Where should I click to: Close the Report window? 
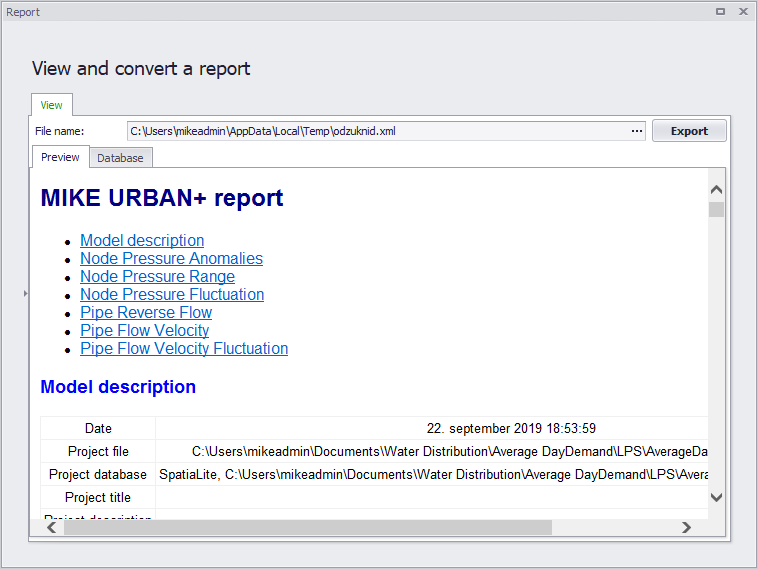coord(743,12)
